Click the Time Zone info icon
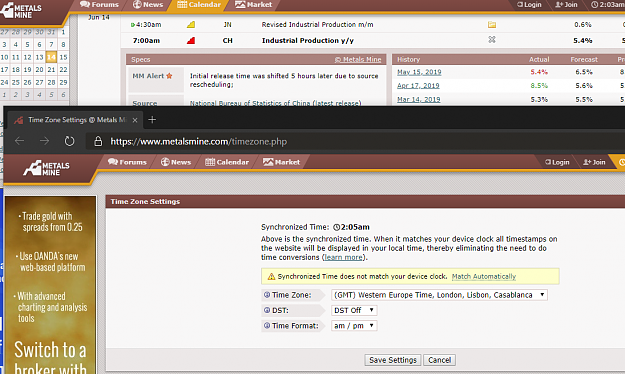The height and width of the screenshot is (374, 625). [x=267, y=295]
